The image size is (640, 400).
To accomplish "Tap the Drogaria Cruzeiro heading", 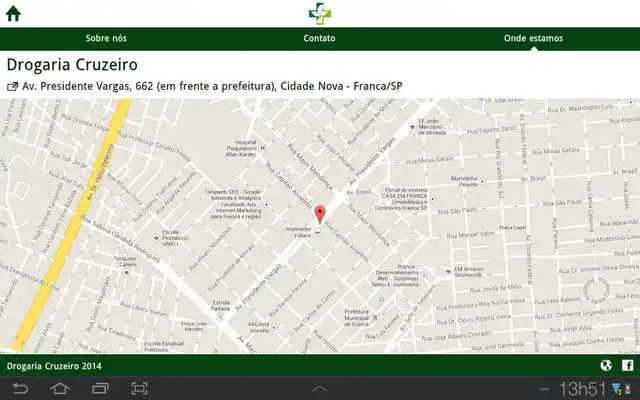I will point(72,65).
